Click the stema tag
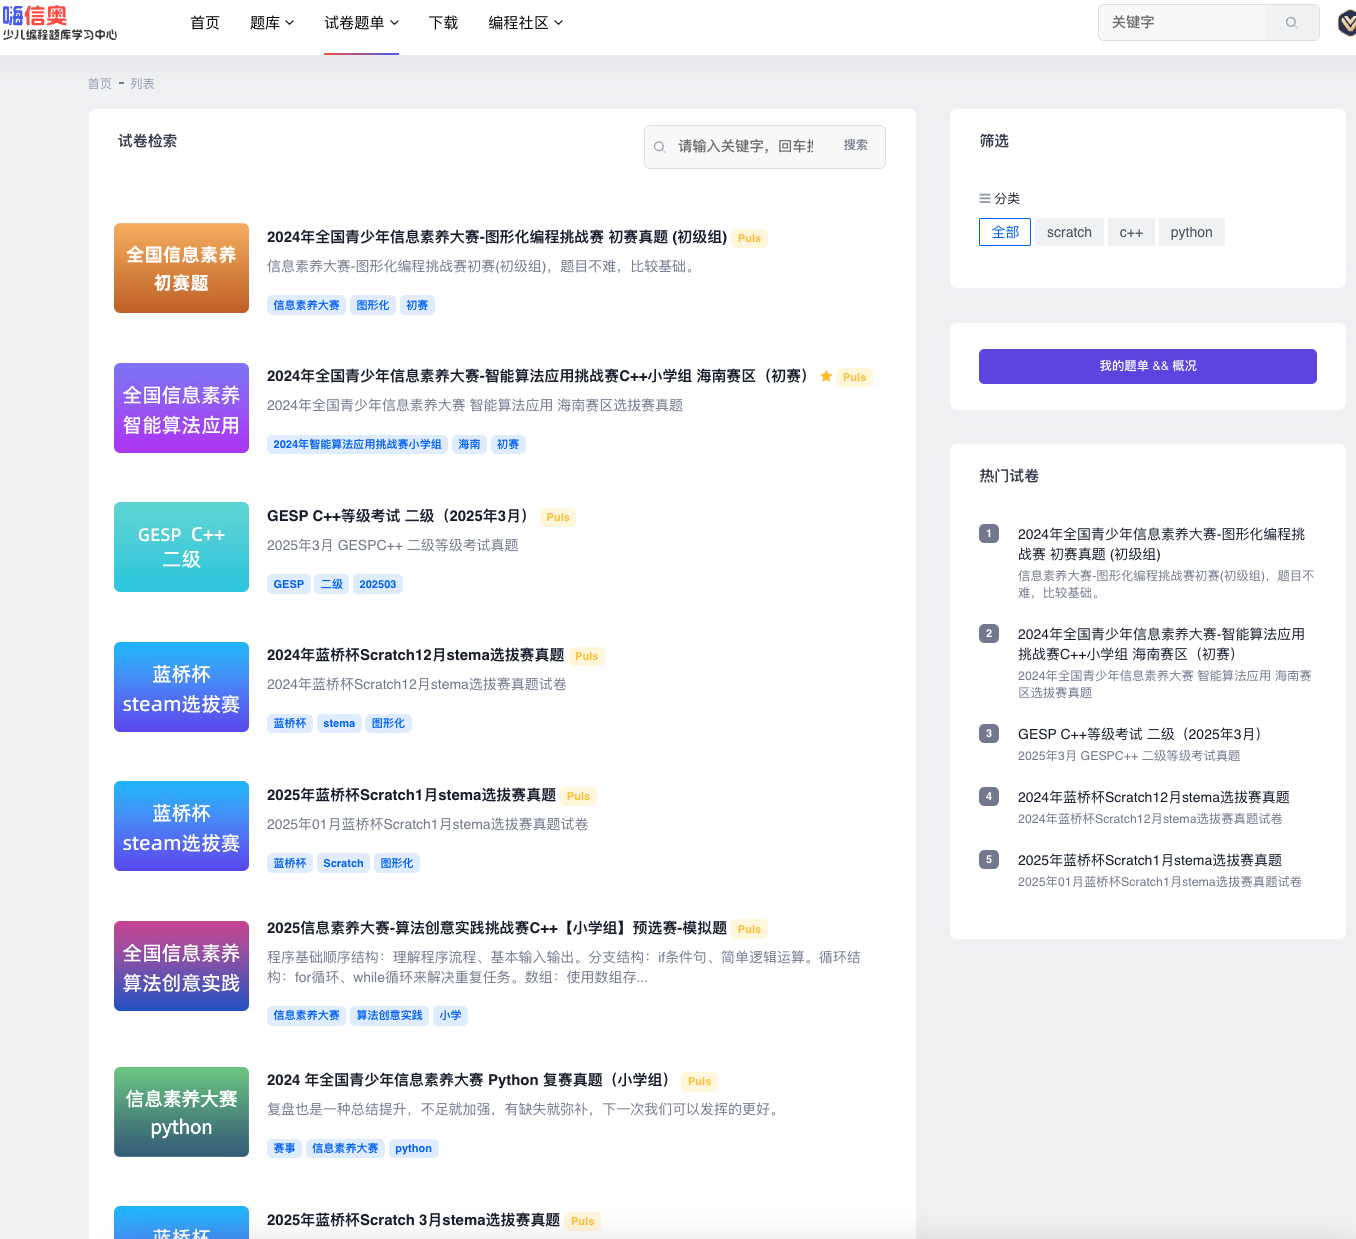1356x1239 pixels. 339,723
